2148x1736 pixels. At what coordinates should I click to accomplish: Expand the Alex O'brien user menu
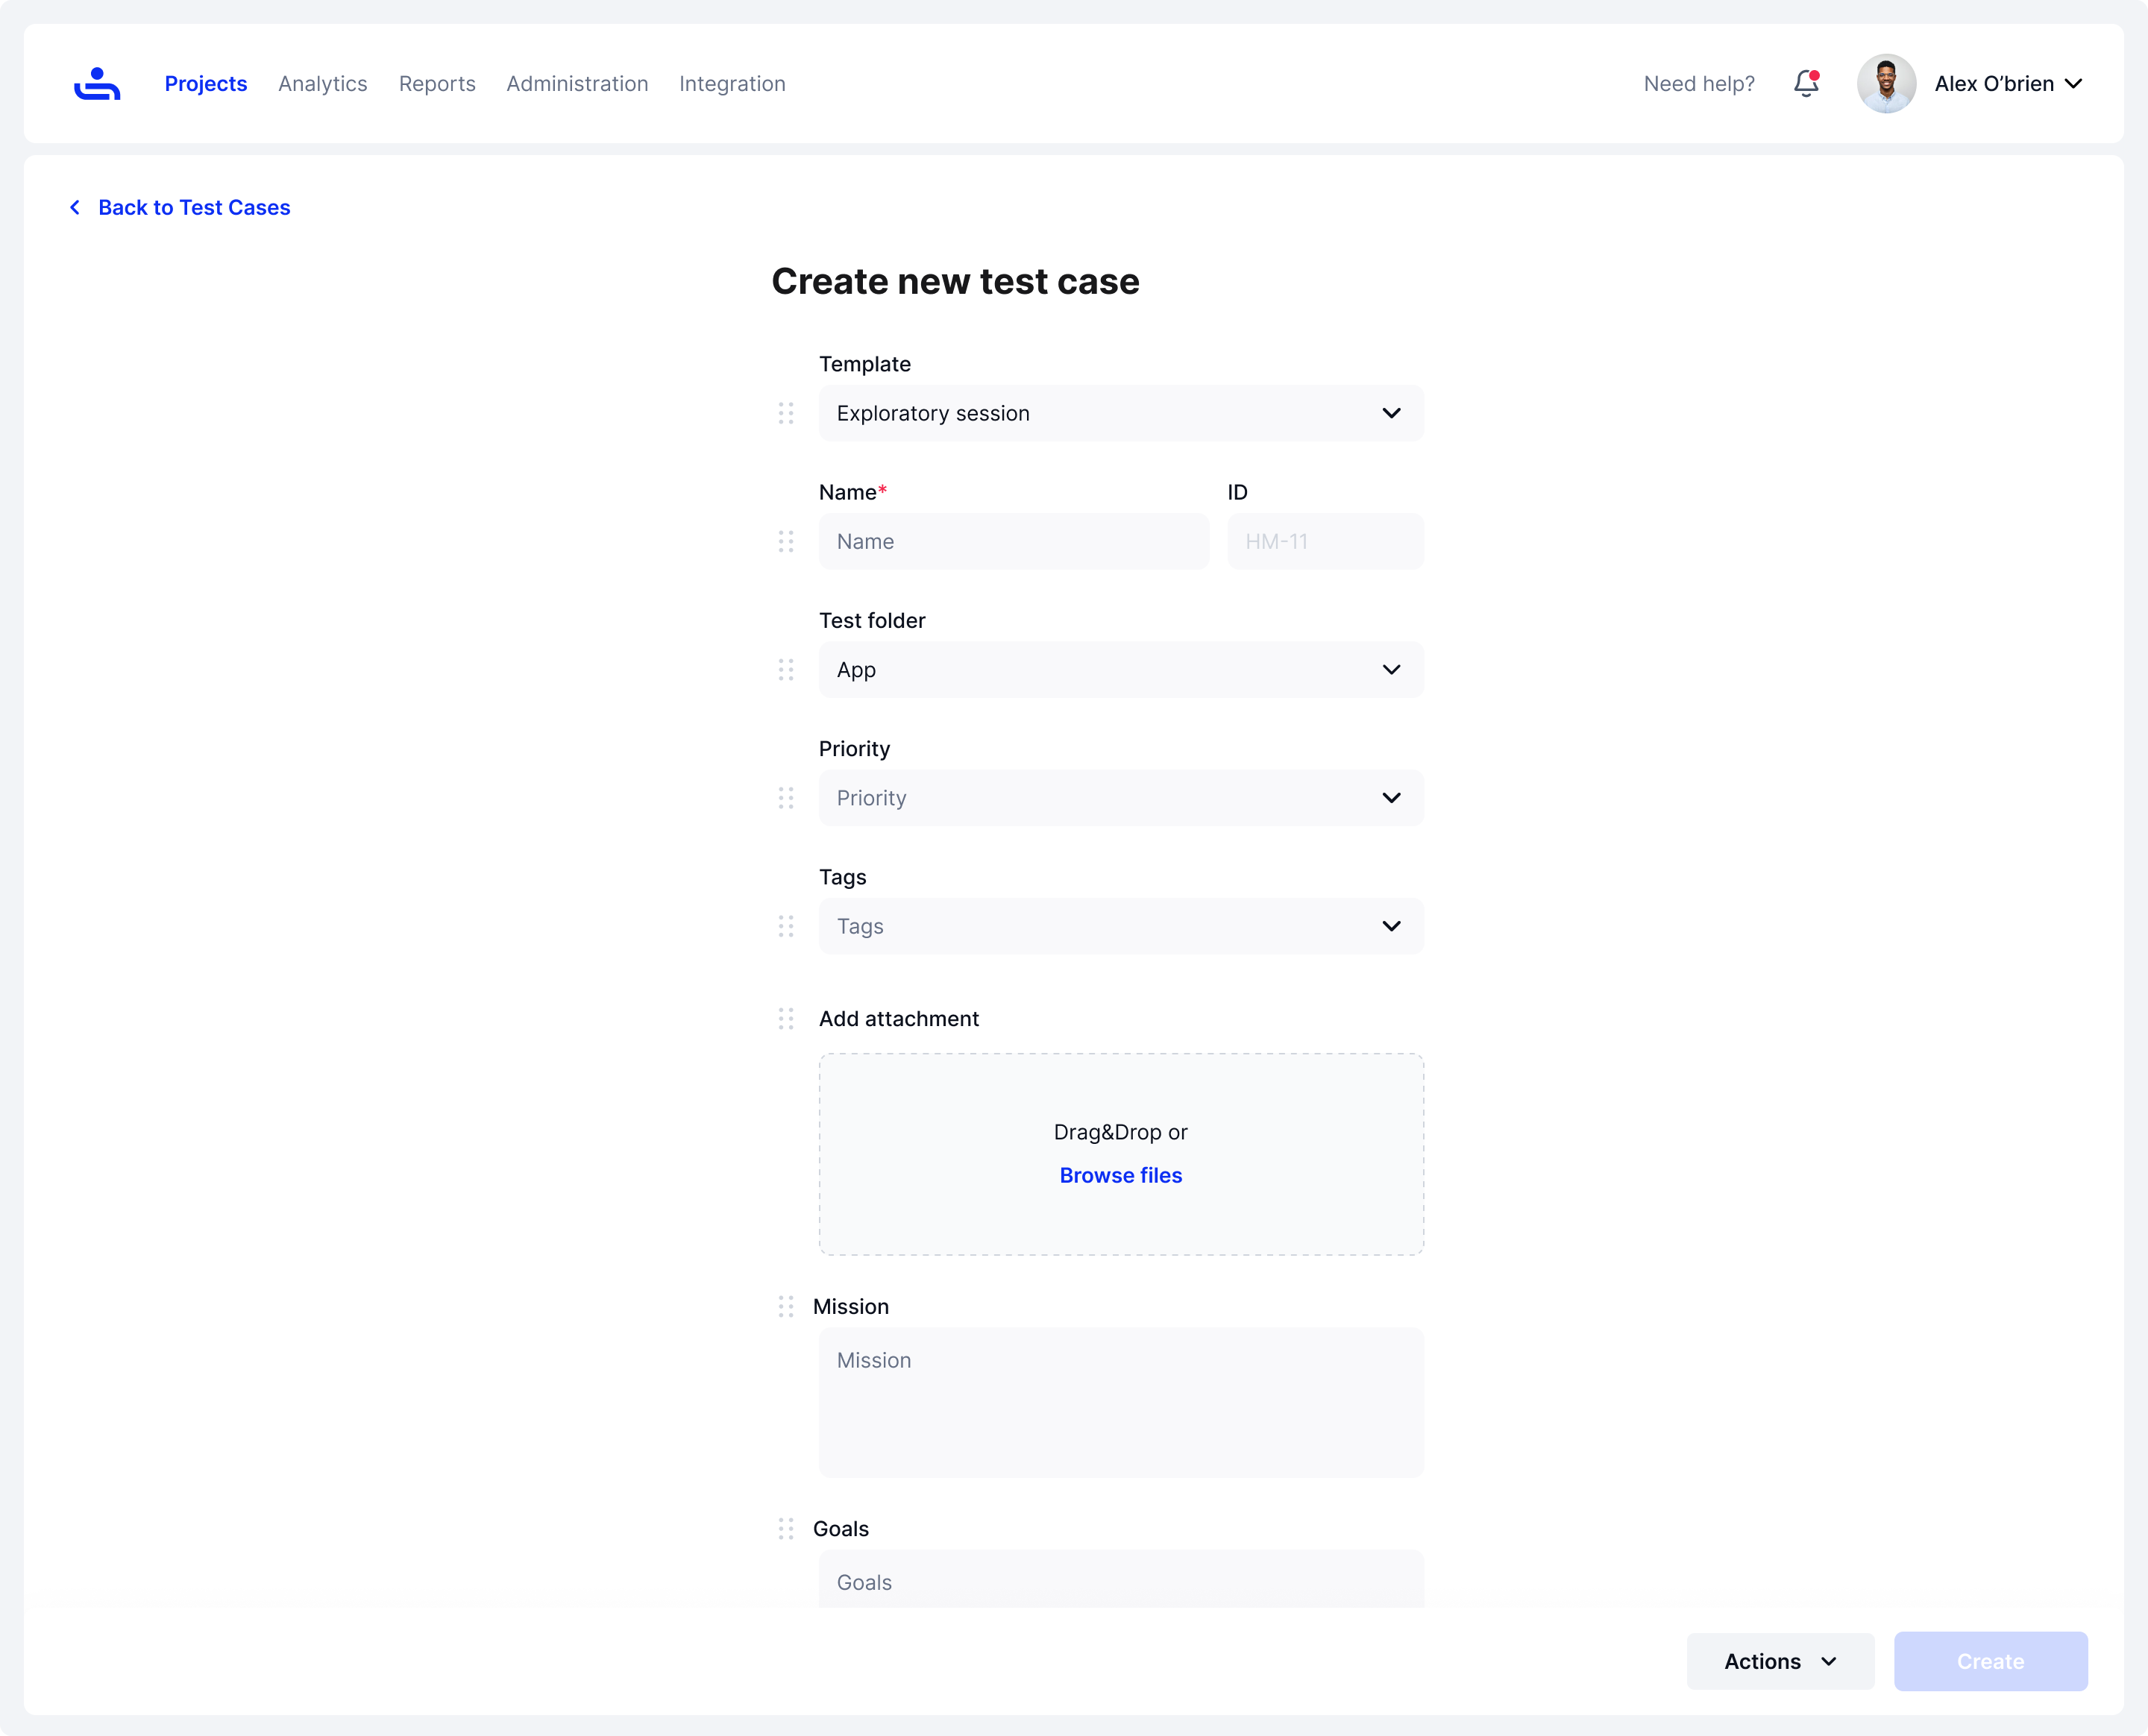tap(2073, 84)
